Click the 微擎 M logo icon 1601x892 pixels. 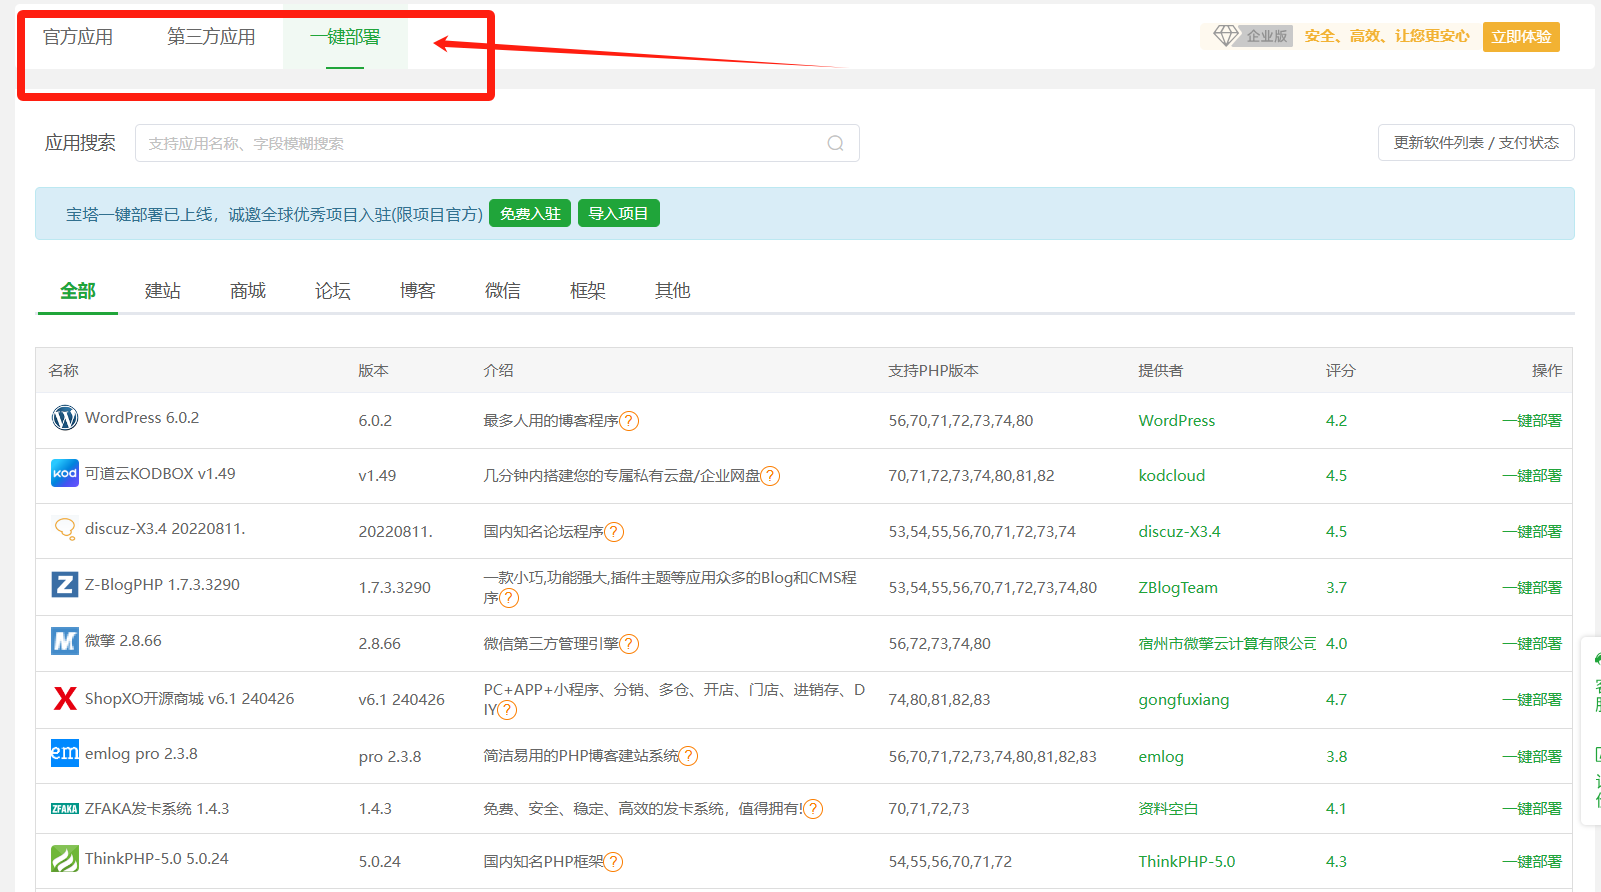[65, 641]
